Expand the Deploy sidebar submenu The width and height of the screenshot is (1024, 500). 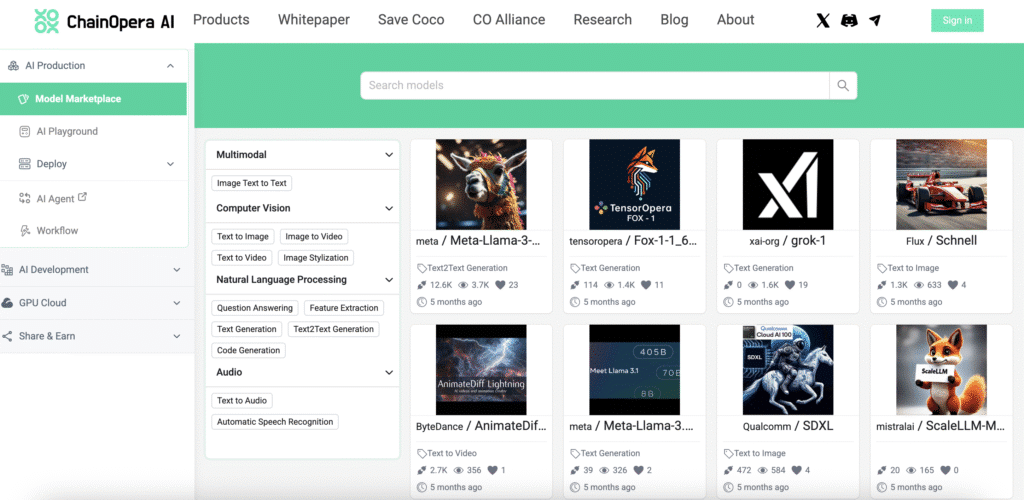tap(170, 164)
